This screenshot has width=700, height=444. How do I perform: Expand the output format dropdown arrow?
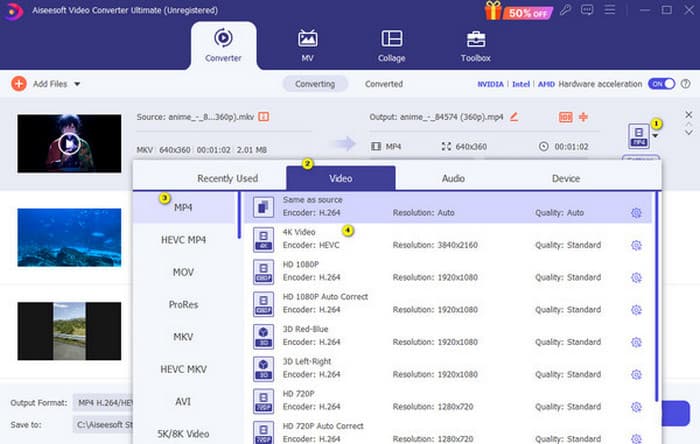(655, 136)
